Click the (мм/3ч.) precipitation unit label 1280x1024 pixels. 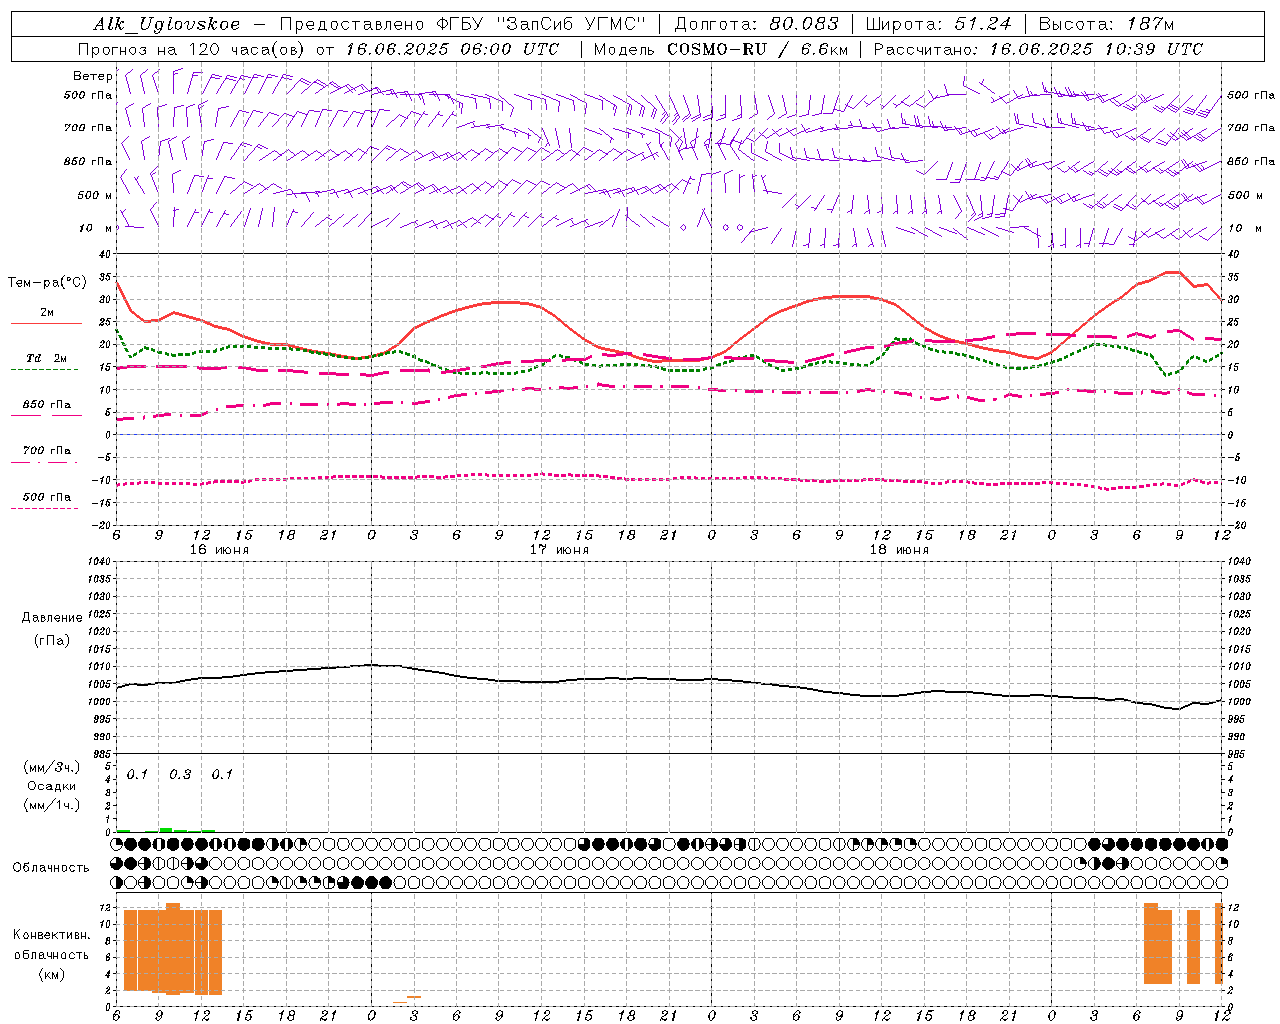tap(52, 767)
